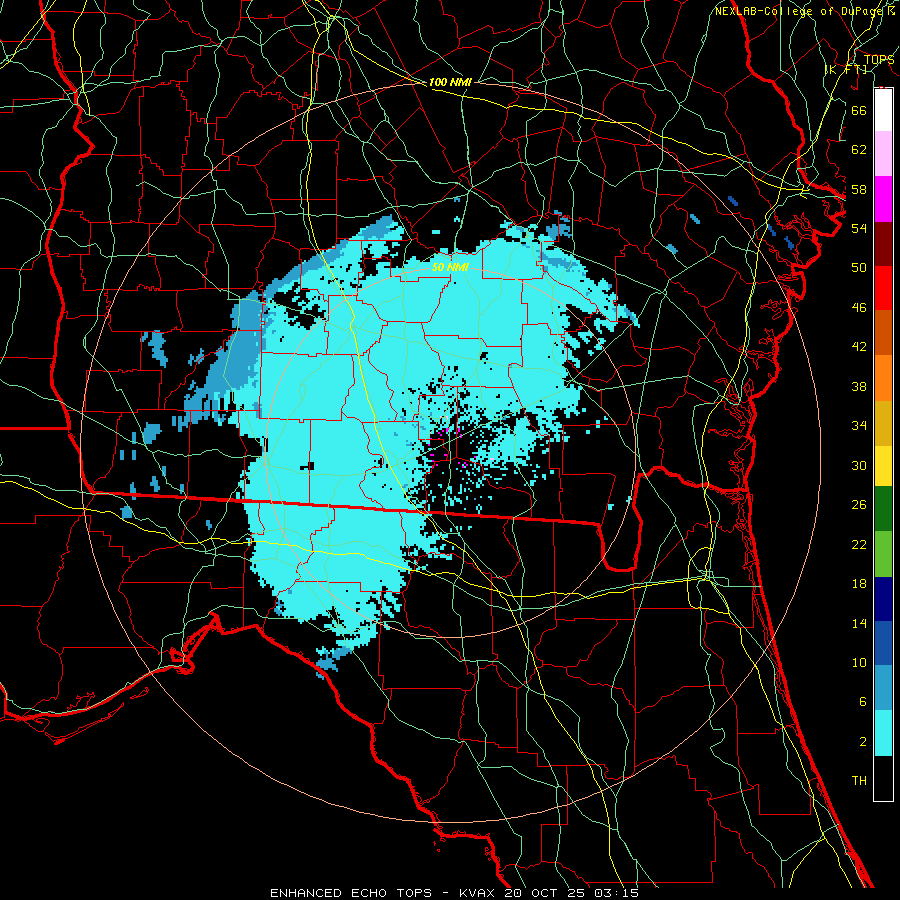Click the legend value 22
This screenshot has height=900, width=900.
click(859, 544)
